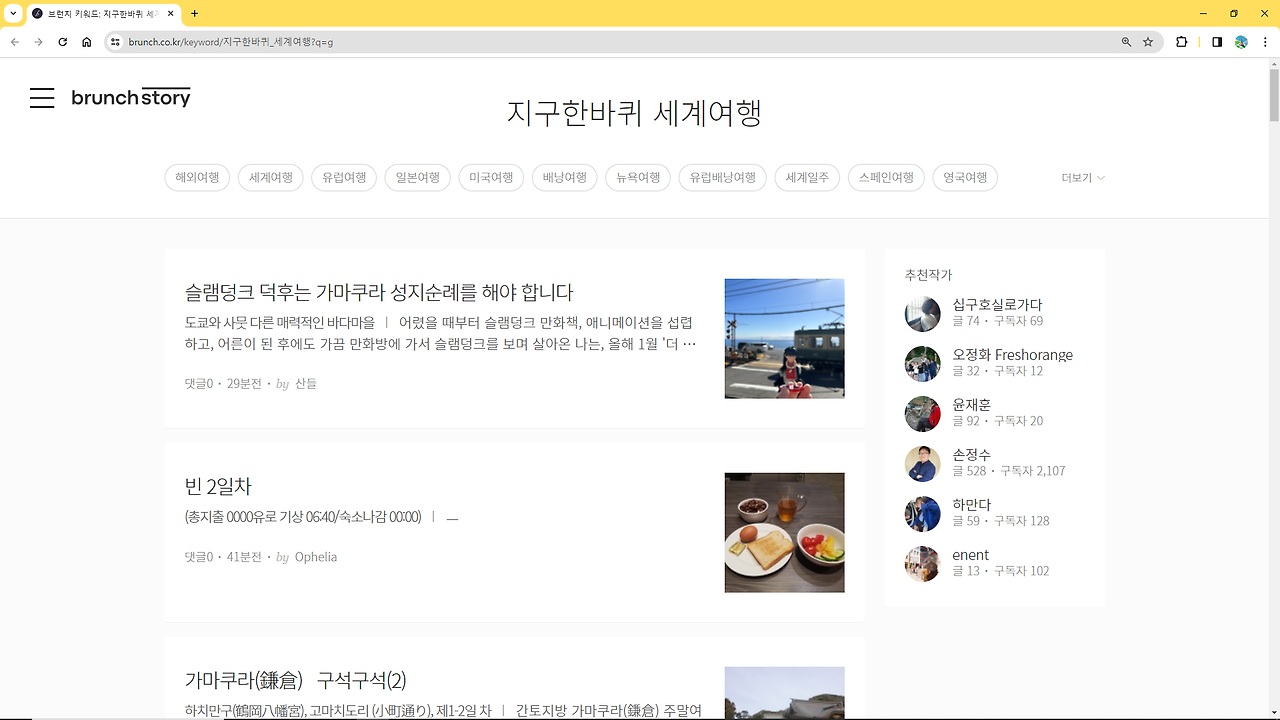Click 댓글0 · 29분전 meta text
This screenshot has height=720, width=1280.
tap(223, 384)
